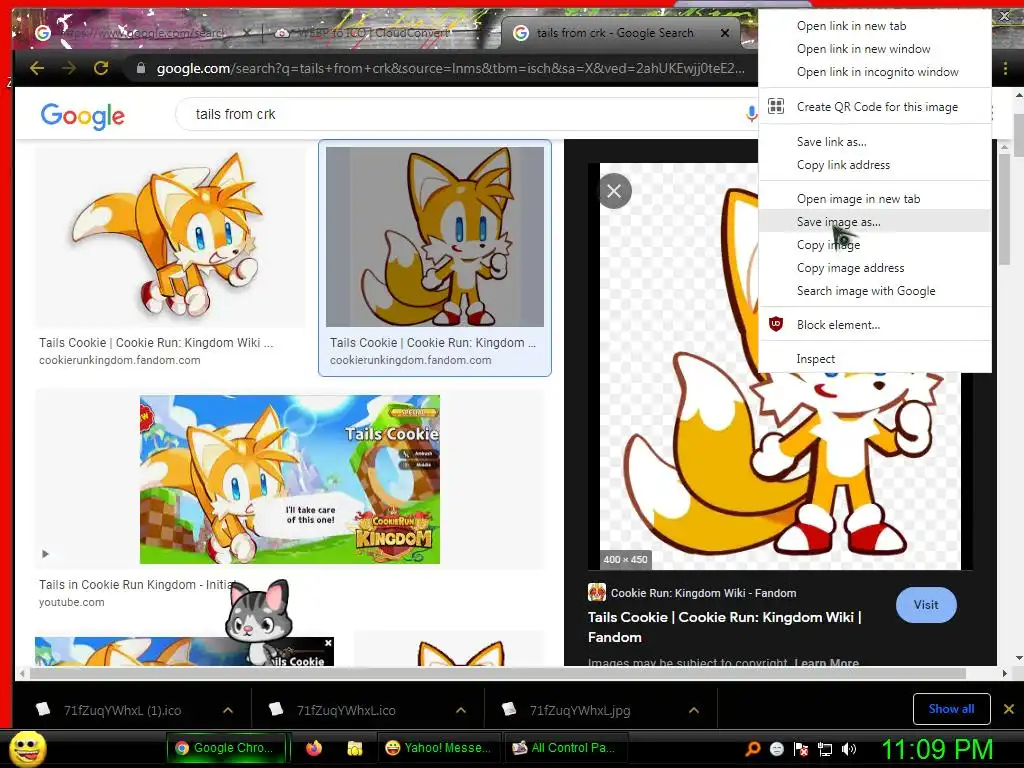Image resolution: width=1024 pixels, height=768 pixels.
Task: Close the image preview panel X
Action: coord(614,191)
